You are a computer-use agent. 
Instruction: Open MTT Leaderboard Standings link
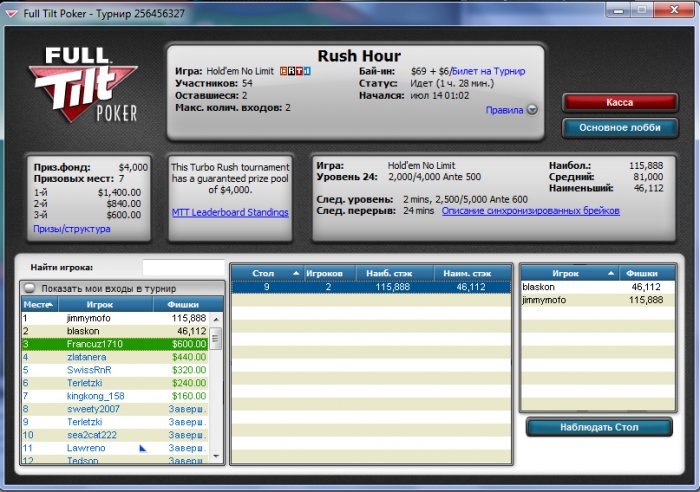[x=230, y=213]
